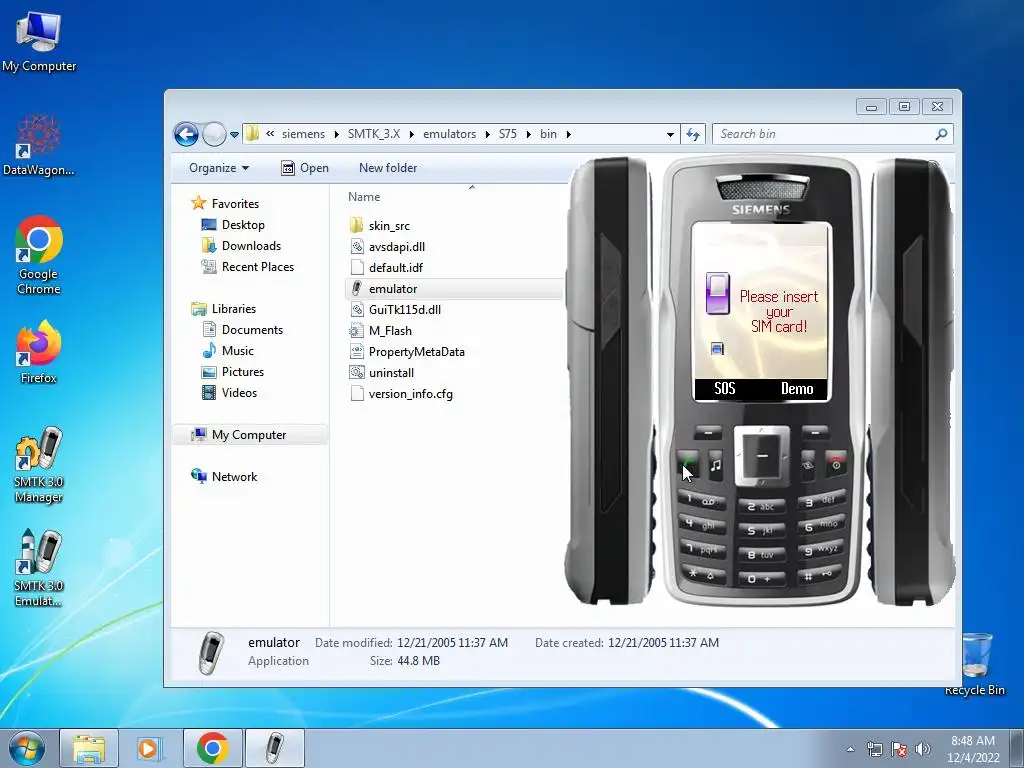1024x768 pixels.
Task: Click the Chrome taskbar button
Action: click(x=212, y=748)
